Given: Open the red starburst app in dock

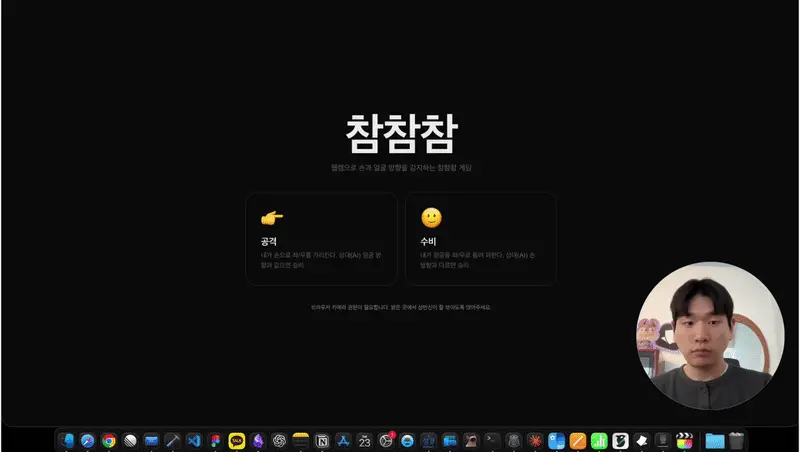Looking at the screenshot, I should pyautogui.click(x=535, y=441).
